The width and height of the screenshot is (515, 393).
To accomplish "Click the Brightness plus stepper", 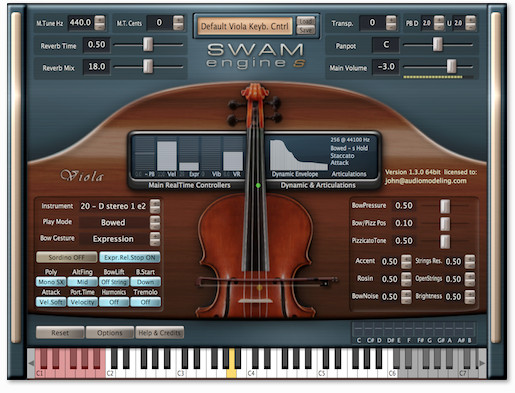I will 470,294.
